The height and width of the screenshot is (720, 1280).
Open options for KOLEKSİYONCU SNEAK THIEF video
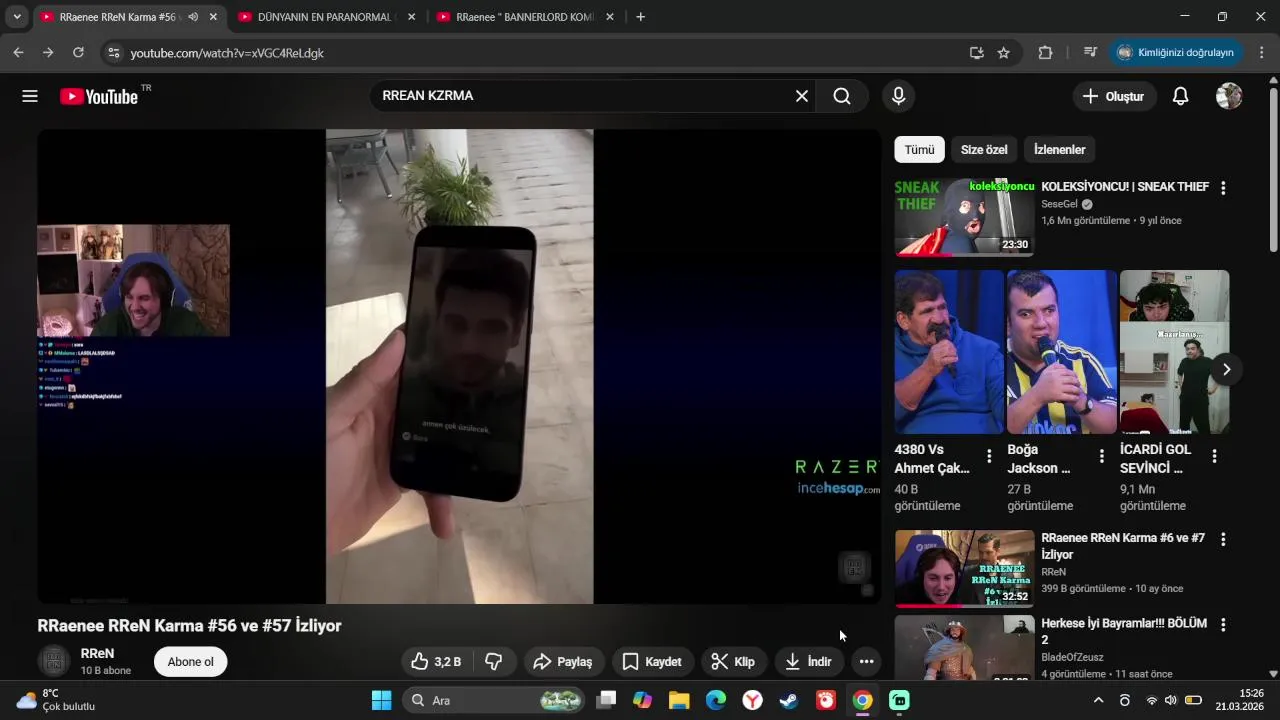(x=1222, y=188)
